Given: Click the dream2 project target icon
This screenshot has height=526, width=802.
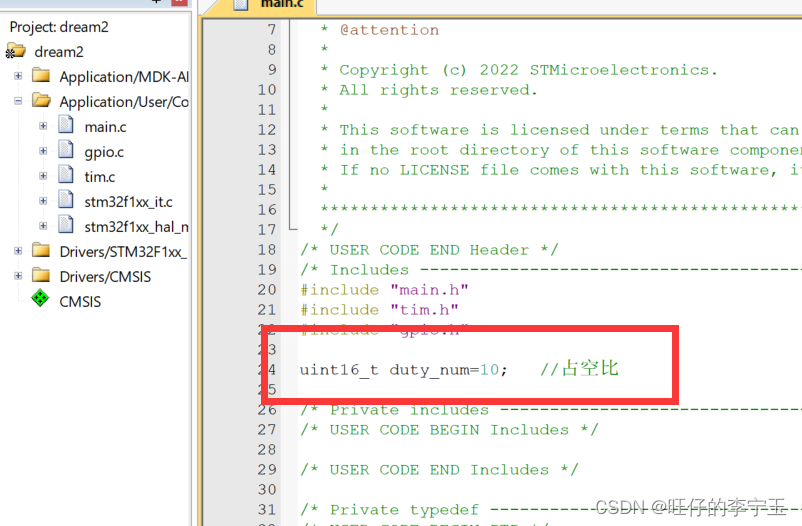Looking at the screenshot, I should click(15, 51).
